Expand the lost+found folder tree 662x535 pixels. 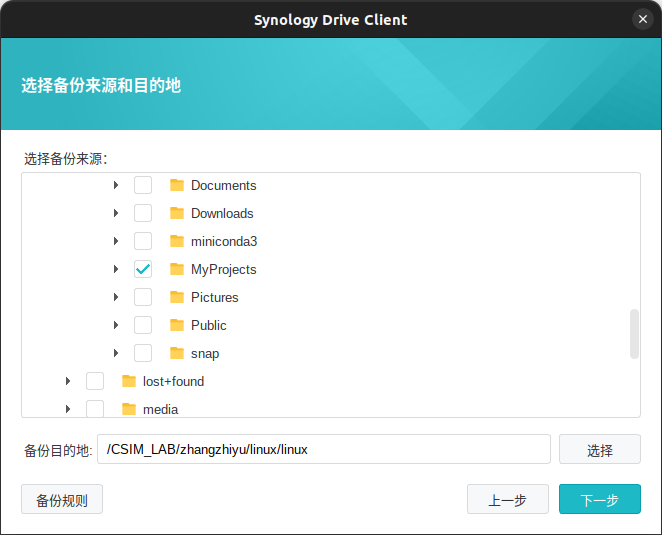68,381
